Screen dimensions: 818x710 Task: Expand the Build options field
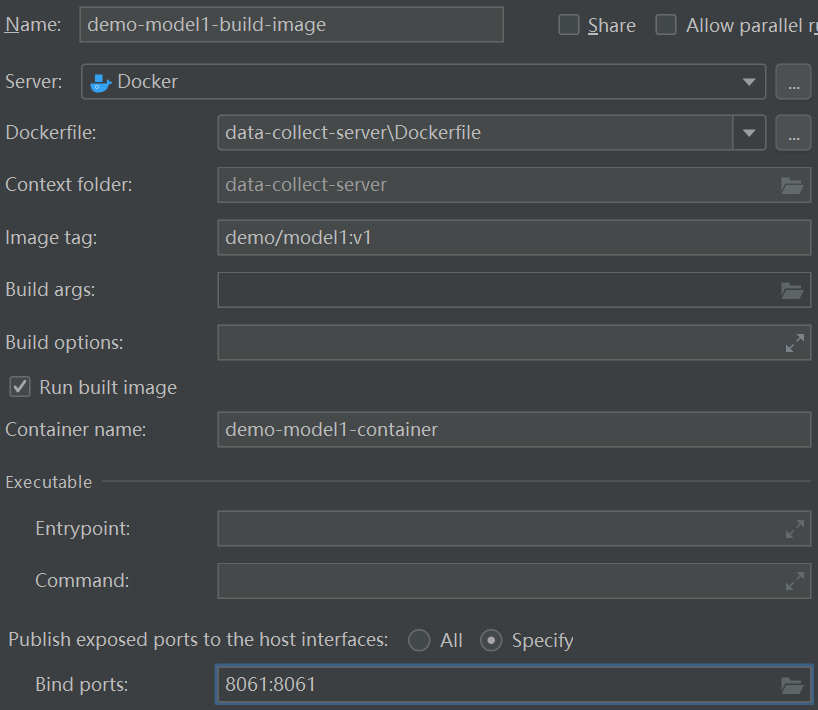(795, 343)
